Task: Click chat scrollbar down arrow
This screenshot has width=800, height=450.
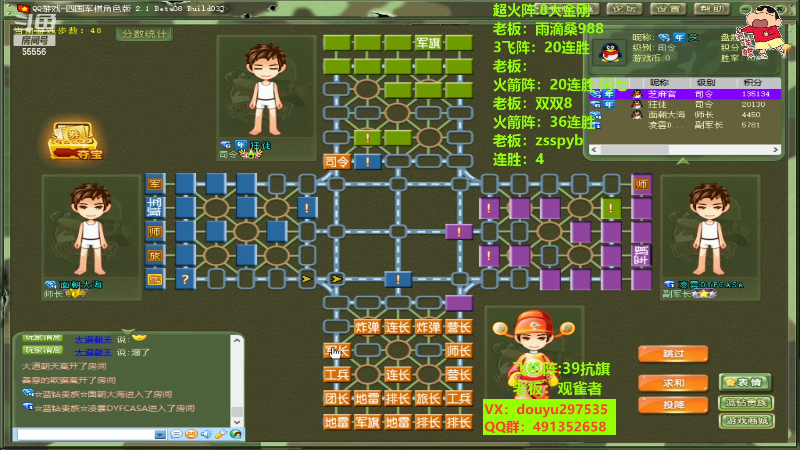Action: 237,422
